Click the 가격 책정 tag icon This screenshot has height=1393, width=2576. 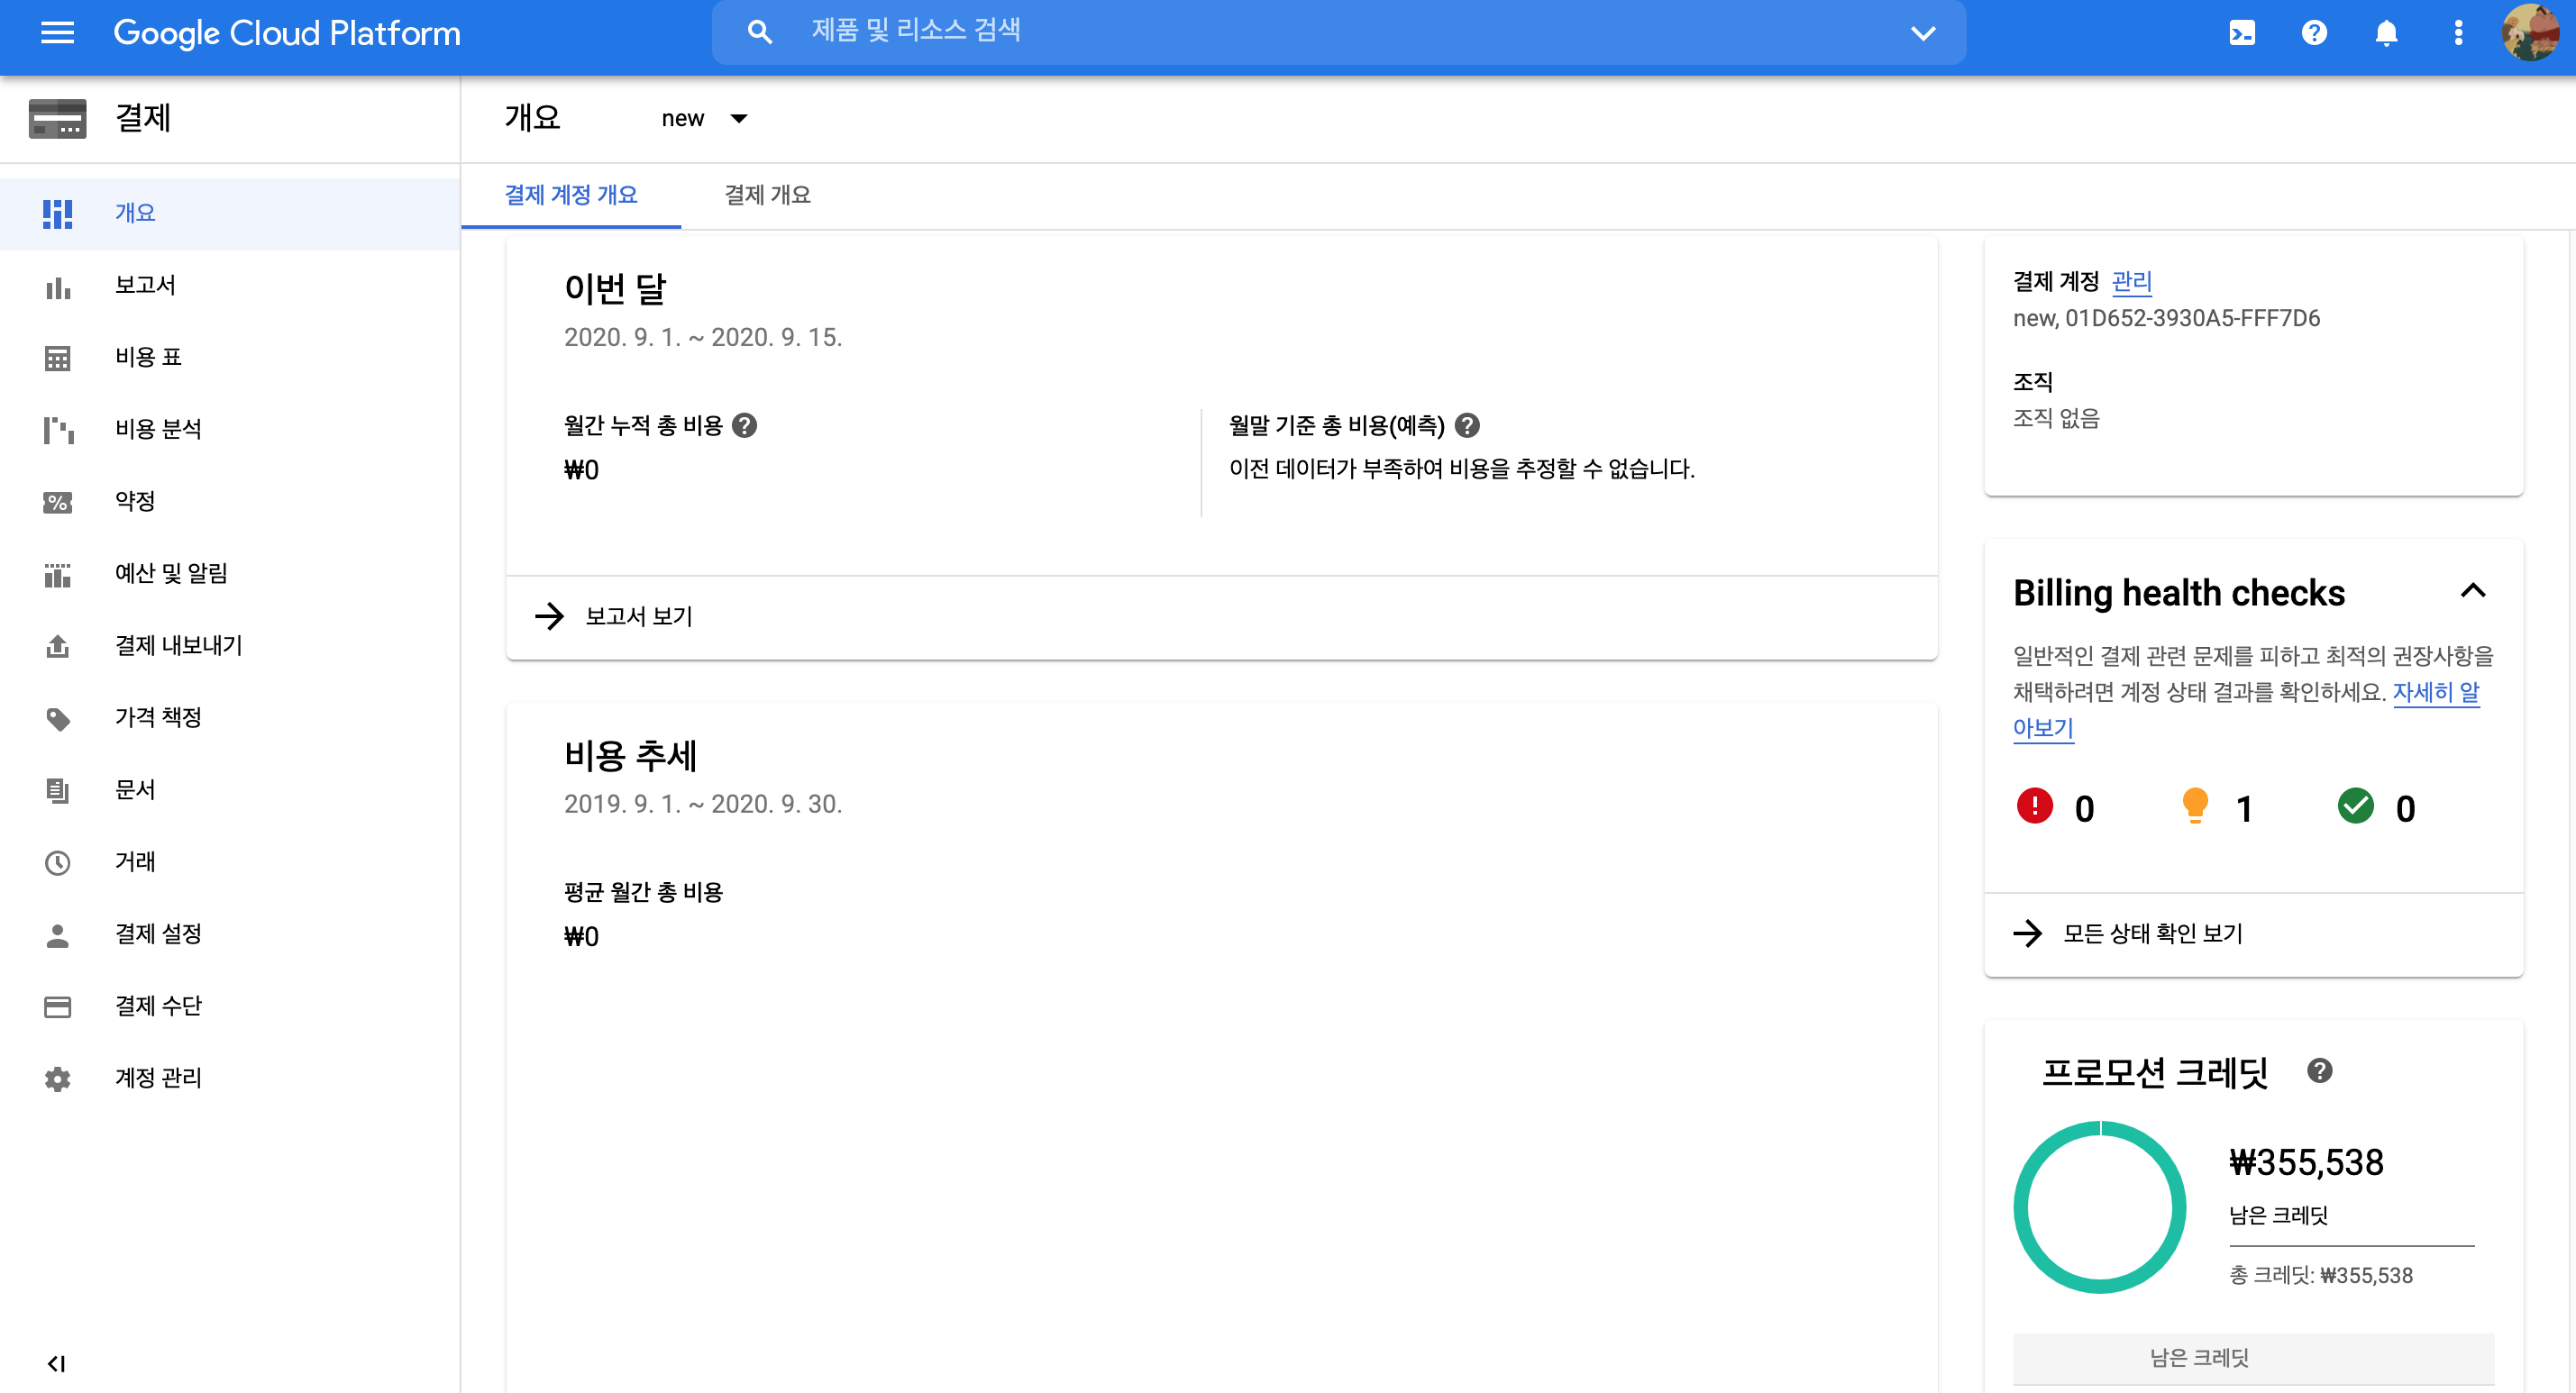57,718
